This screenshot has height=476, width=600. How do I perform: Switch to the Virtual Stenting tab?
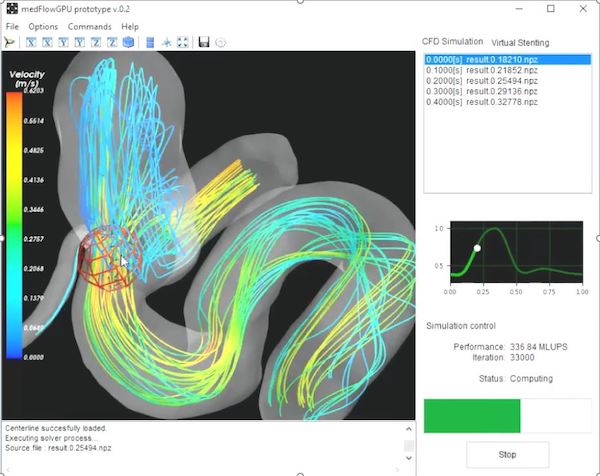[520, 43]
